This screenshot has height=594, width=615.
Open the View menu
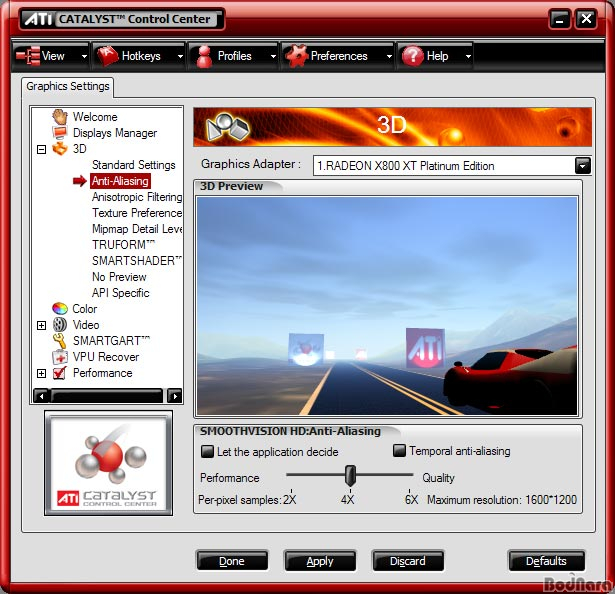pos(51,56)
